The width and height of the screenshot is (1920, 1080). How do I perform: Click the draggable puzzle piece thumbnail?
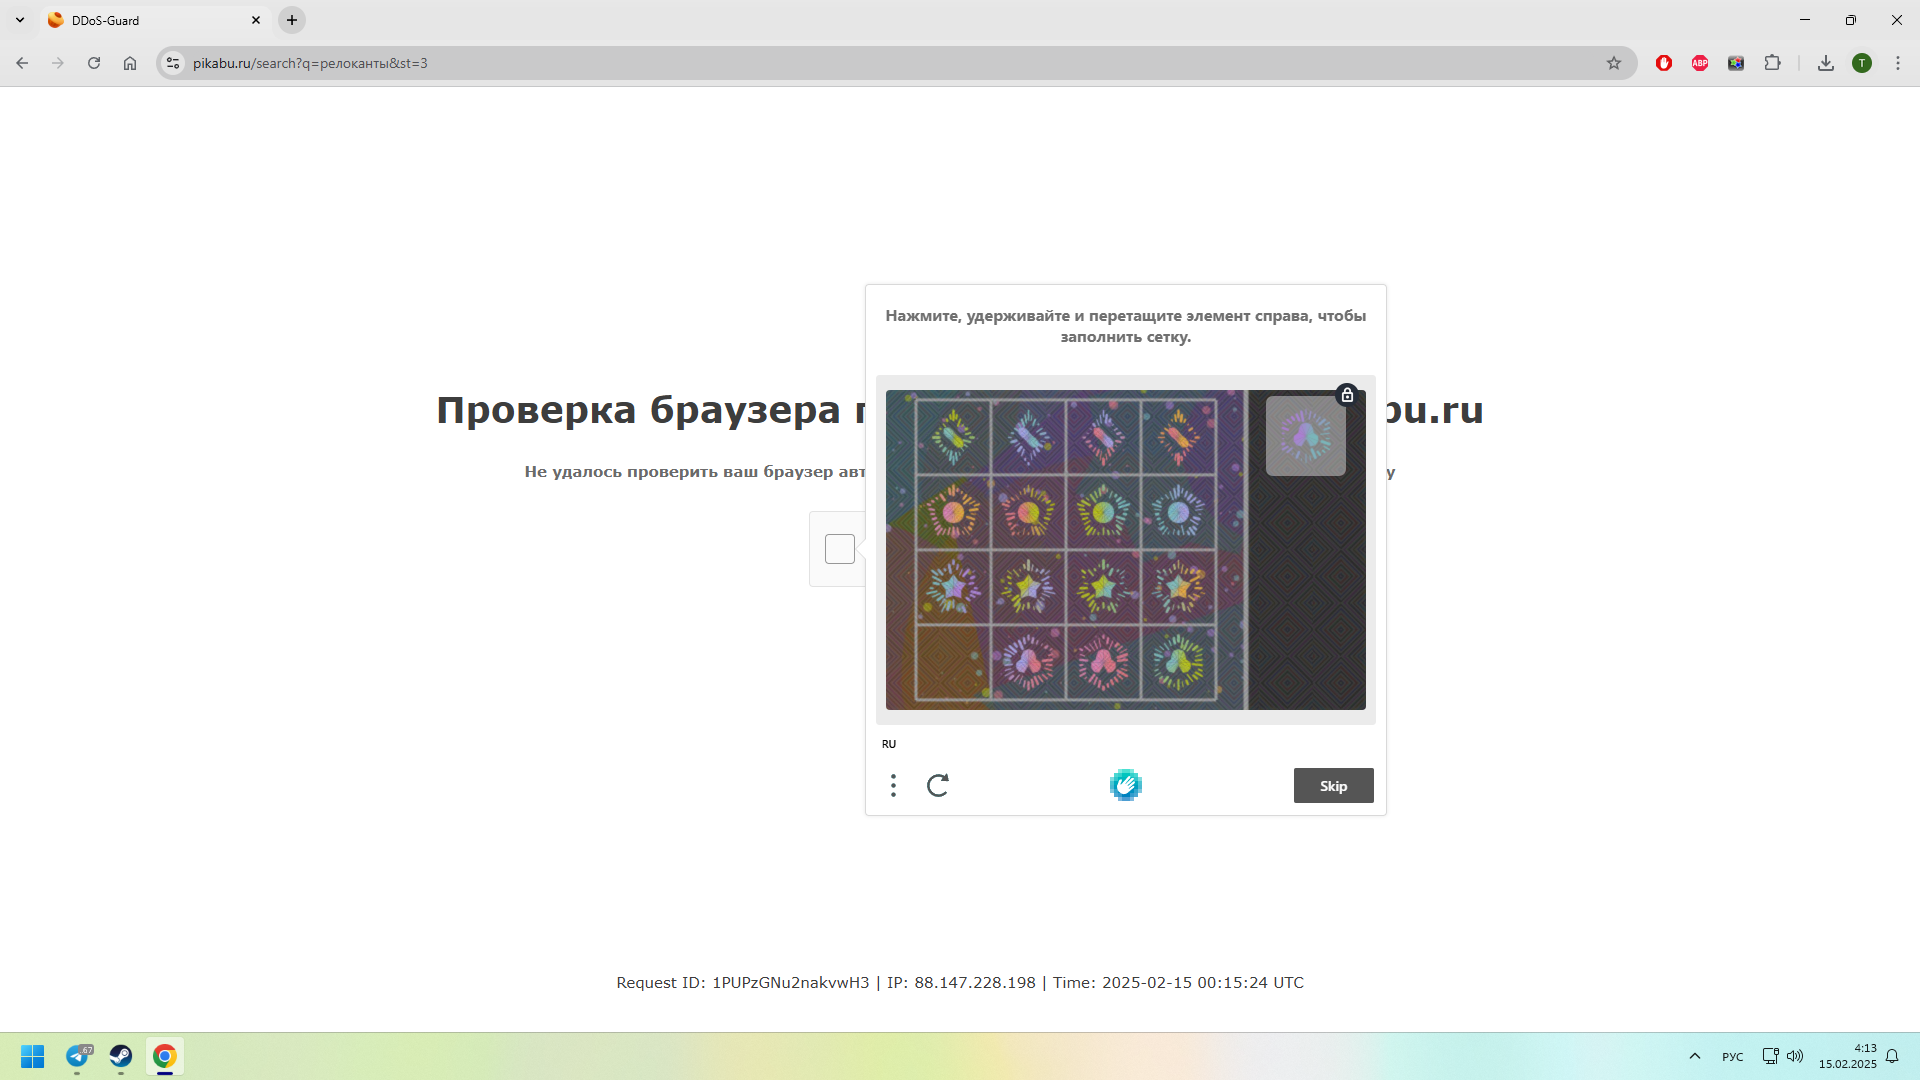[x=1305, y=436]
